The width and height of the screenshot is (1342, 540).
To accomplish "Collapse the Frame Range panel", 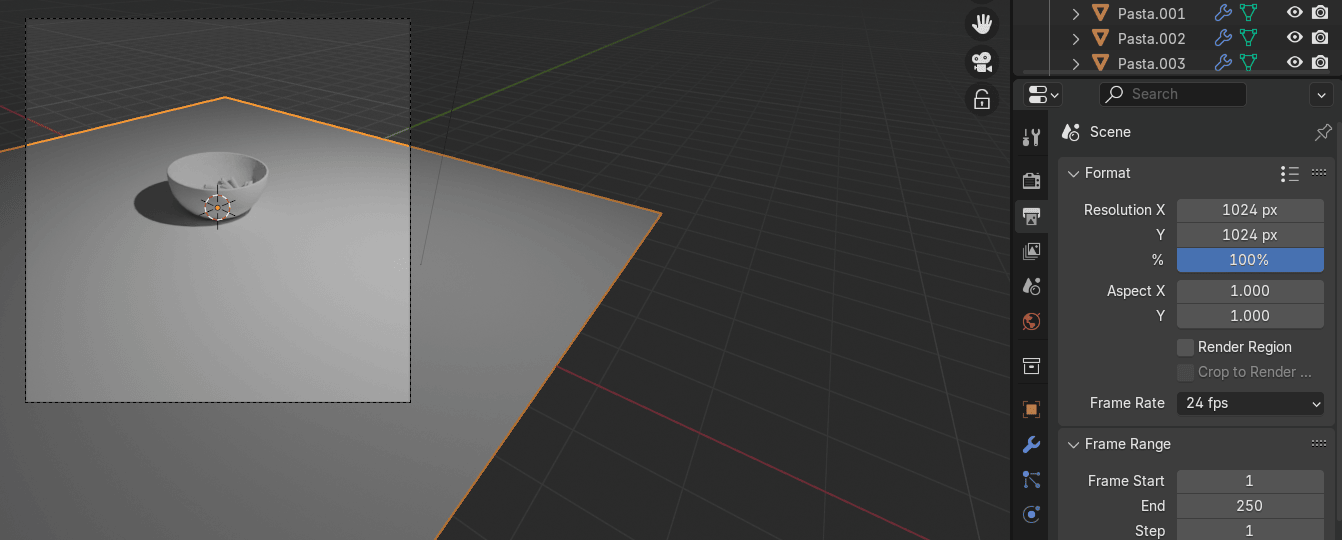I will [x=1074, y=444].
